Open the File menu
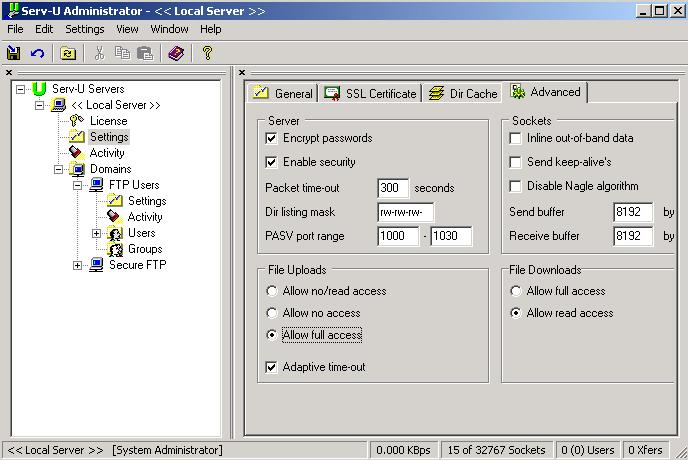Image resolution: width=688 pixels, height=460 pixels. (x=15, y=29)
